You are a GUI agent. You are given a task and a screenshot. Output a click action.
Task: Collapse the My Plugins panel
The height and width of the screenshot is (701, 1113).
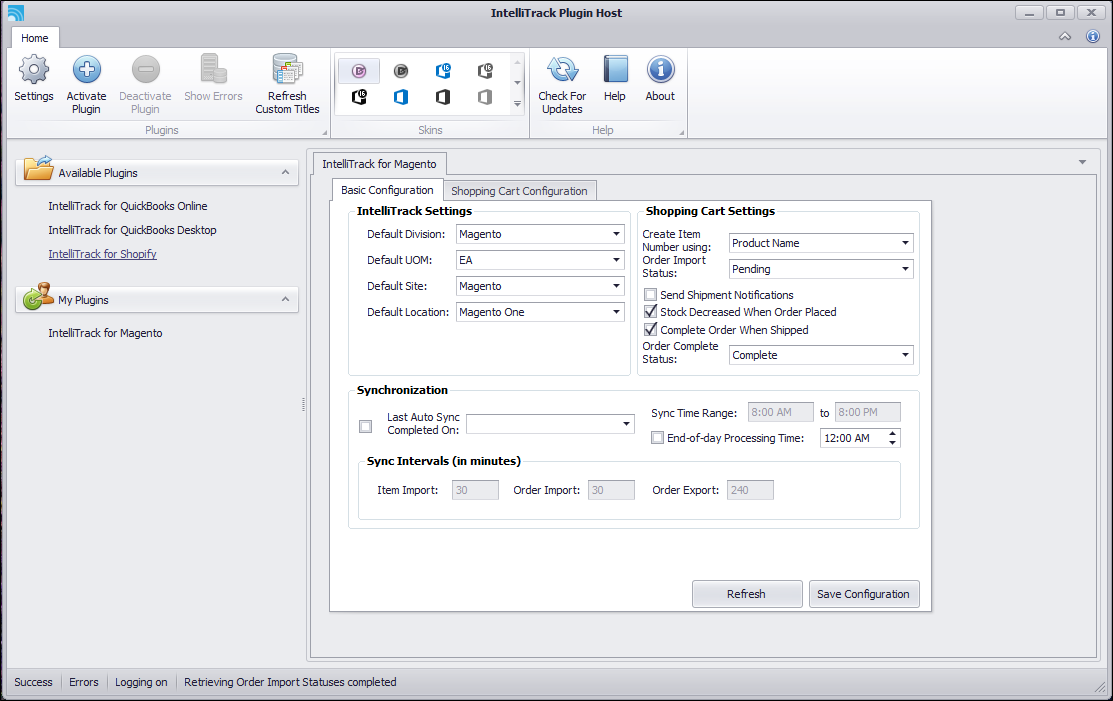[x=285, y=299]
